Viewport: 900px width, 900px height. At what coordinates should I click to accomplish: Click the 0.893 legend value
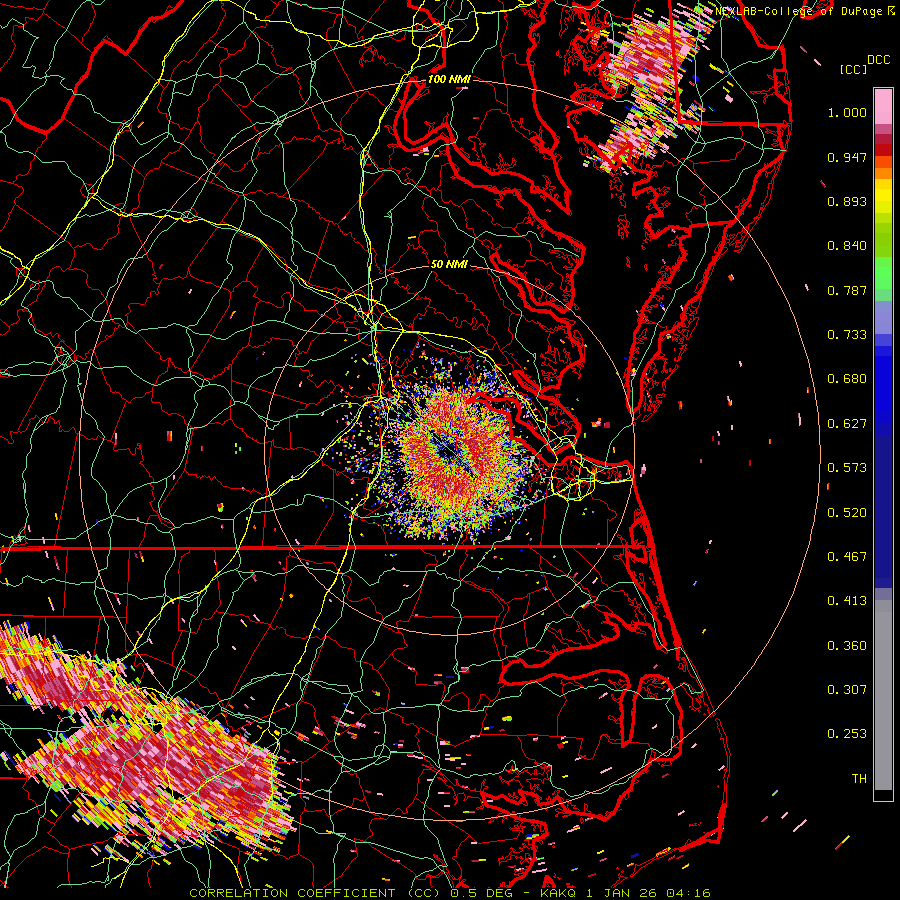point(847,201)
